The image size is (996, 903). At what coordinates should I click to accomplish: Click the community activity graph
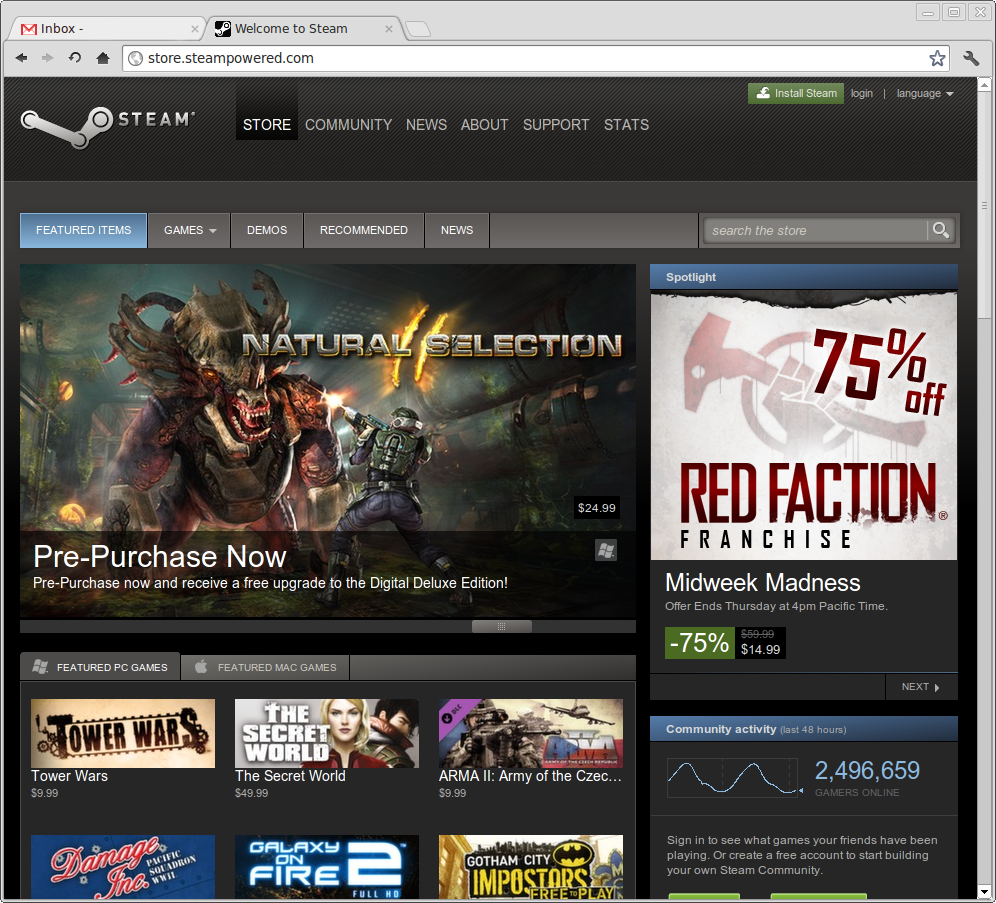pos(733,778)
